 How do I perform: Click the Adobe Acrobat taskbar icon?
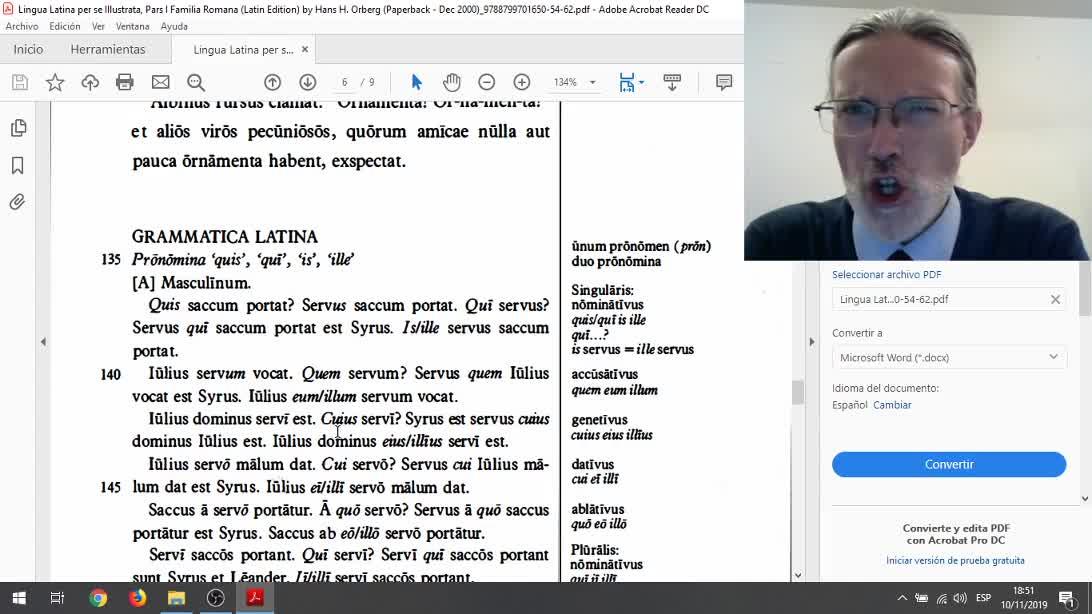pyautogui.click(x=254, y=598)
